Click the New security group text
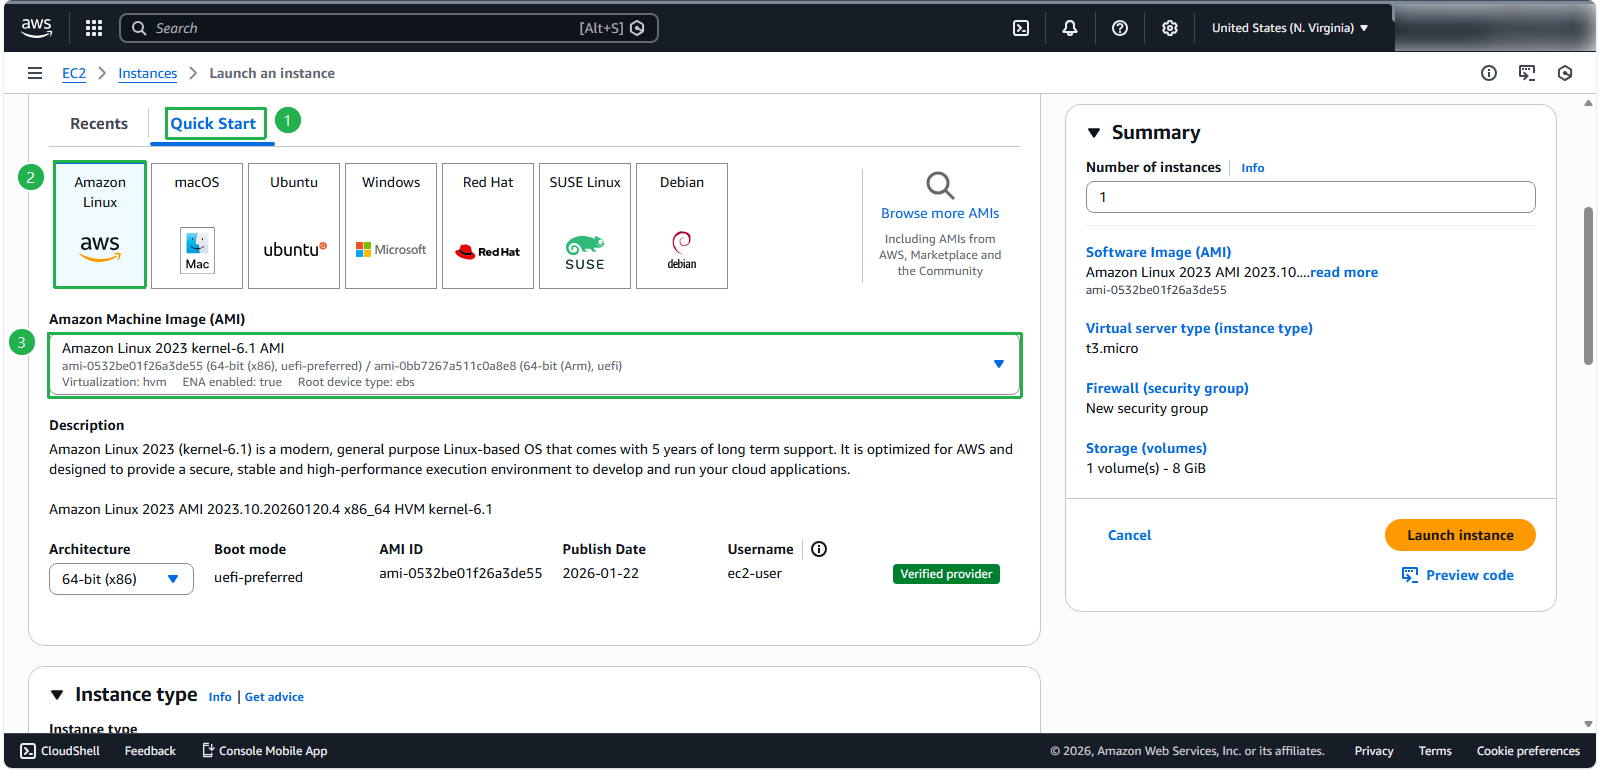The image size is (1600, 772). click(x=1147, y=408)
